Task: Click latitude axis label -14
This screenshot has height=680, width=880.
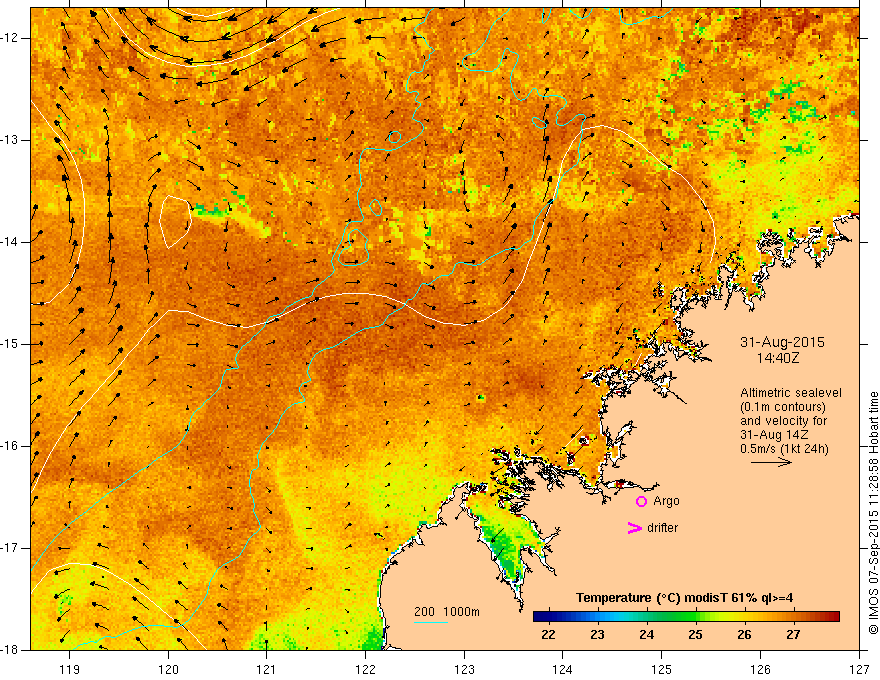Action: pos(11,242)
